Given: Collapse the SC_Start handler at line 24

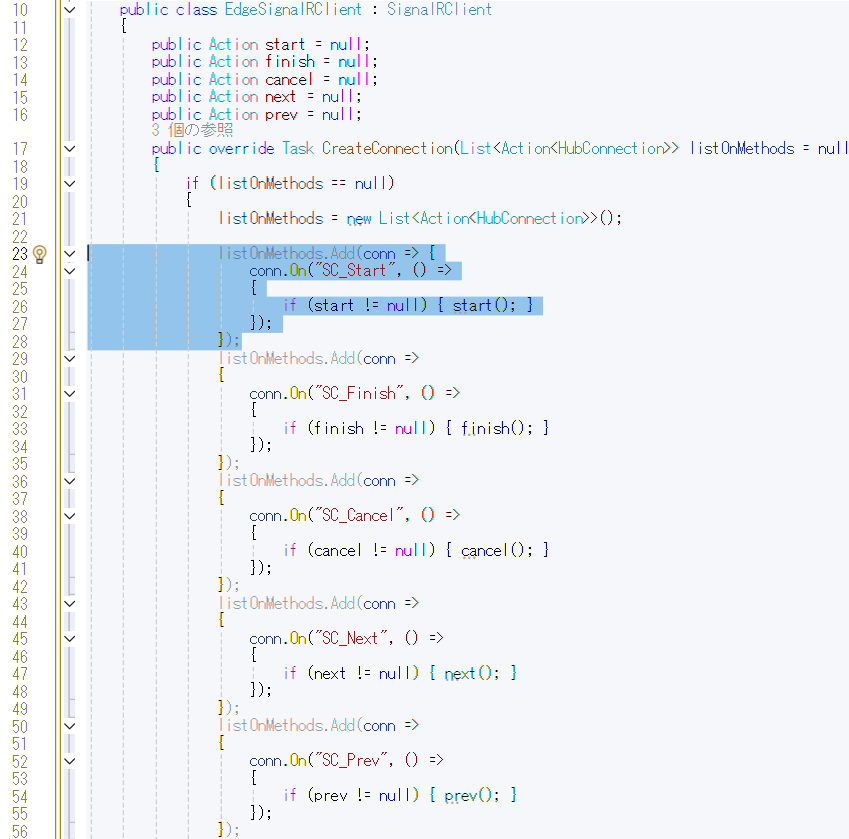Looking at the screenshot, I should (x=70, y=271).
